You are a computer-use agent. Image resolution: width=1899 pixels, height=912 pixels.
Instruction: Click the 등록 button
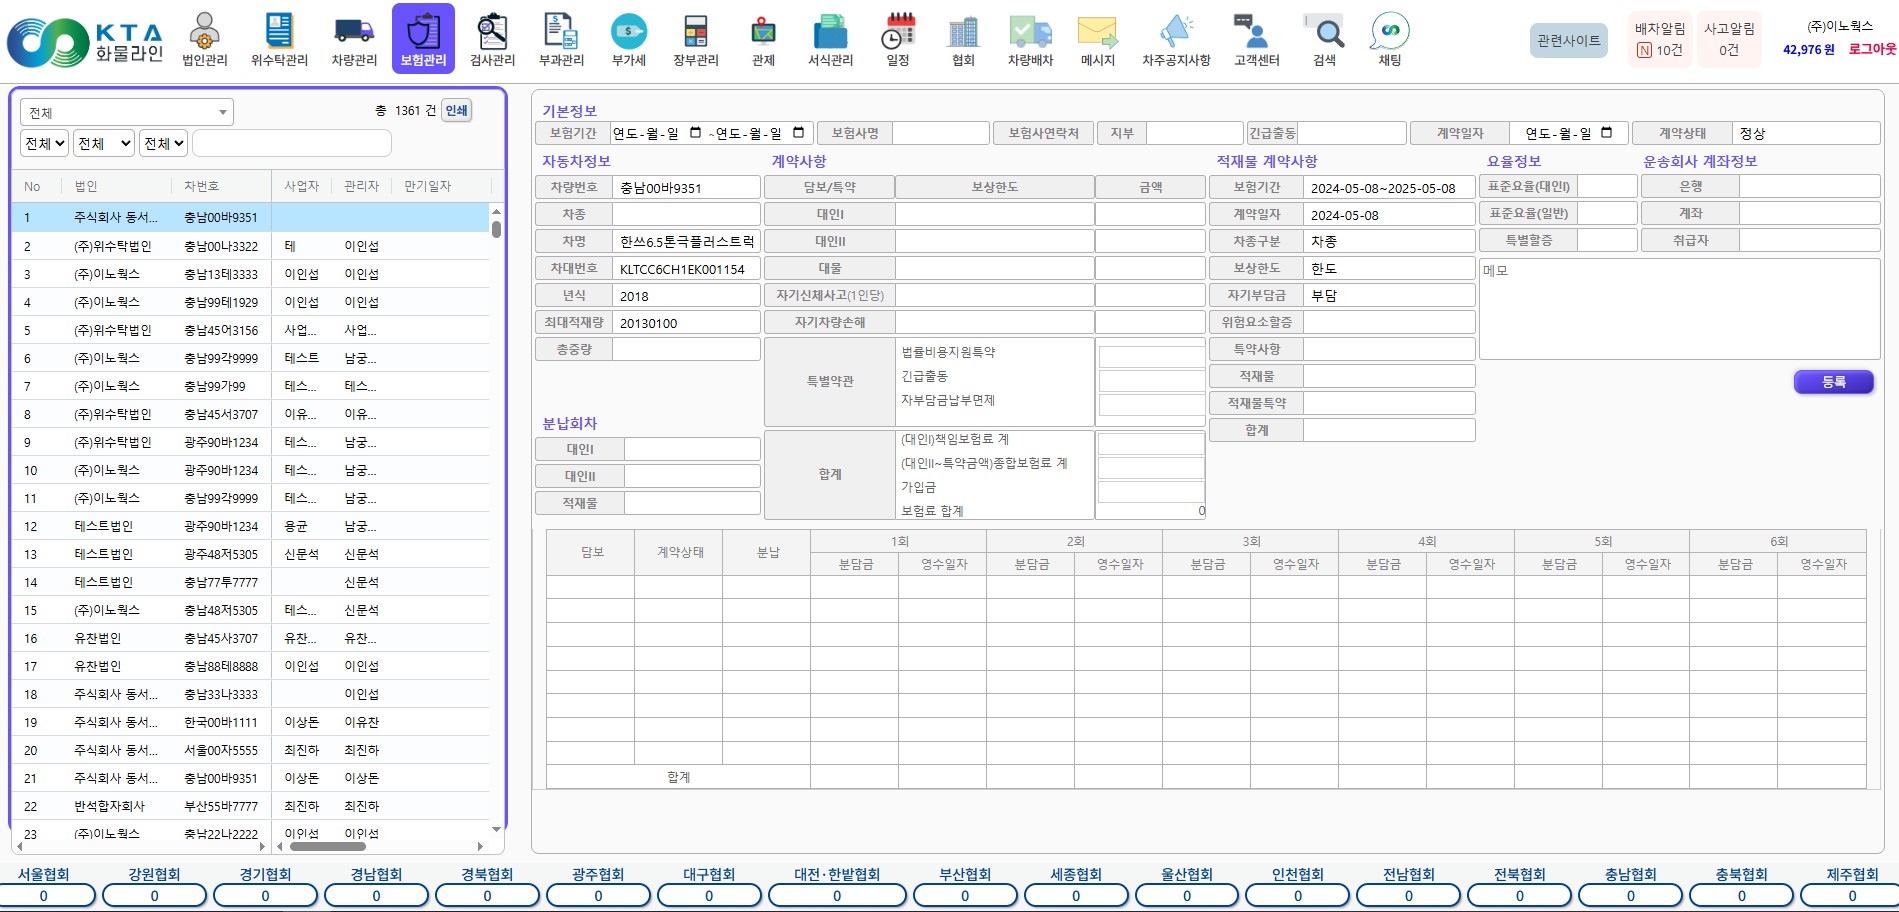point(1833,382)
